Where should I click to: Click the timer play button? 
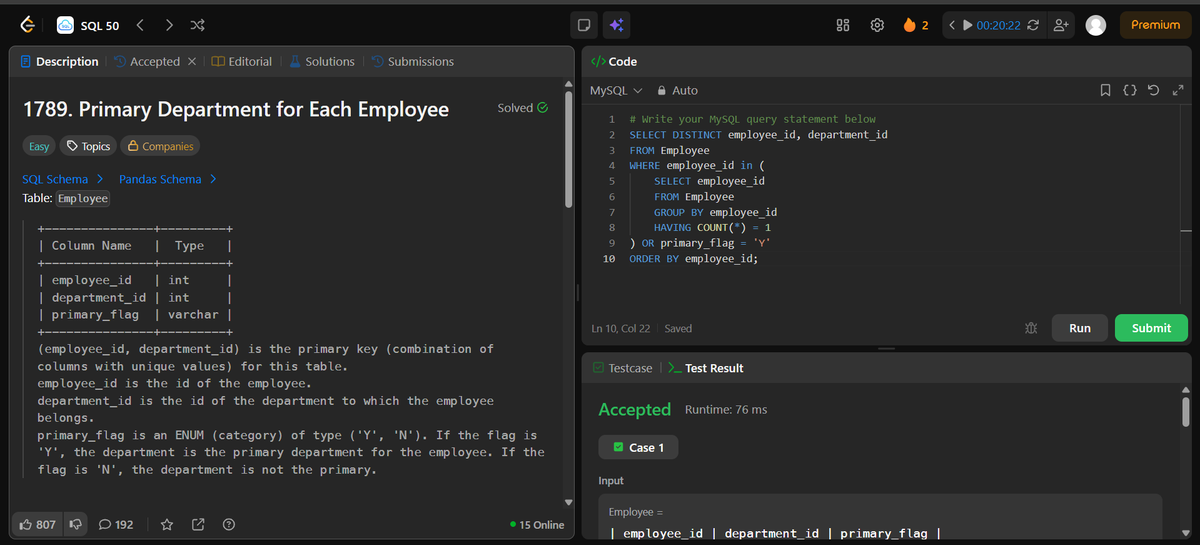click(x=967, y=25)
